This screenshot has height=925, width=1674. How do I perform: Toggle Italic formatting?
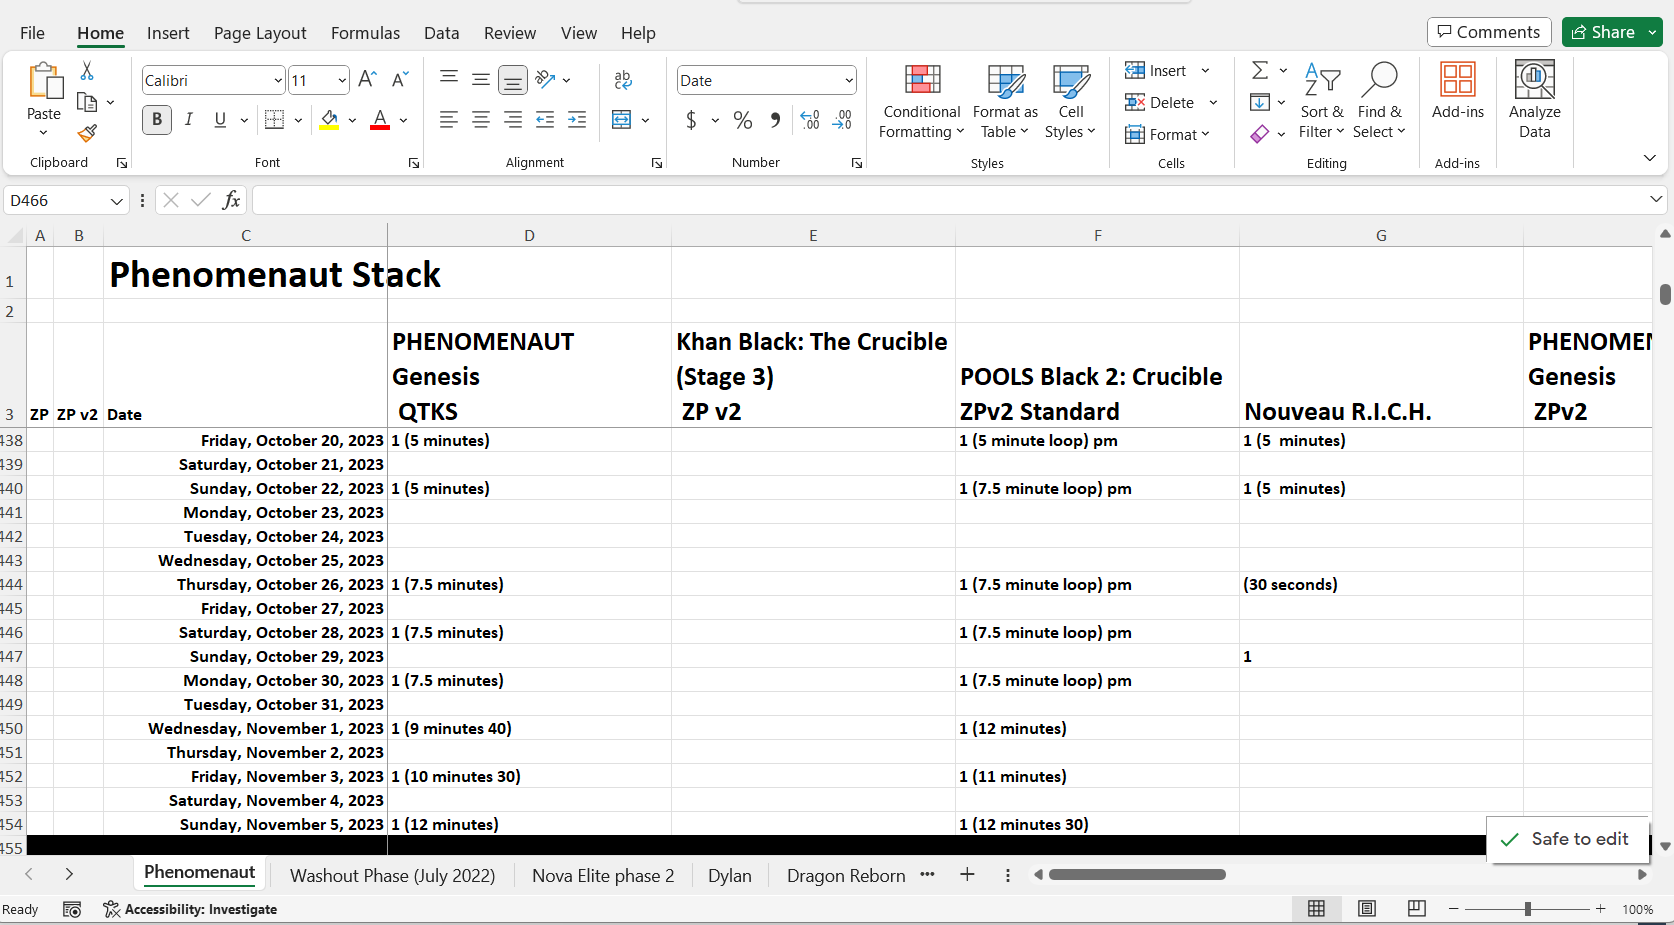coord(188,120)
